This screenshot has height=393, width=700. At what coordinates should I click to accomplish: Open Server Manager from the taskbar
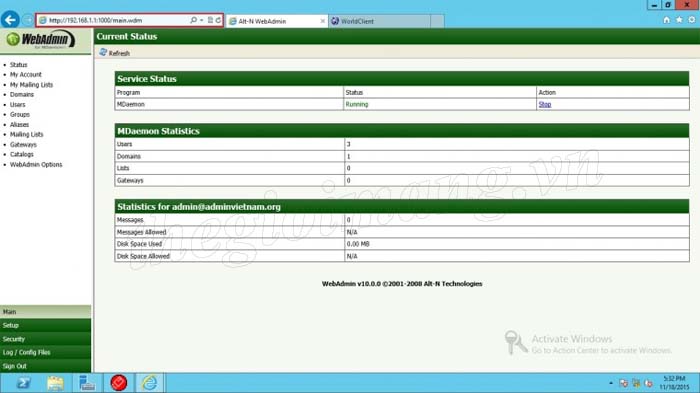pos(87,383)
